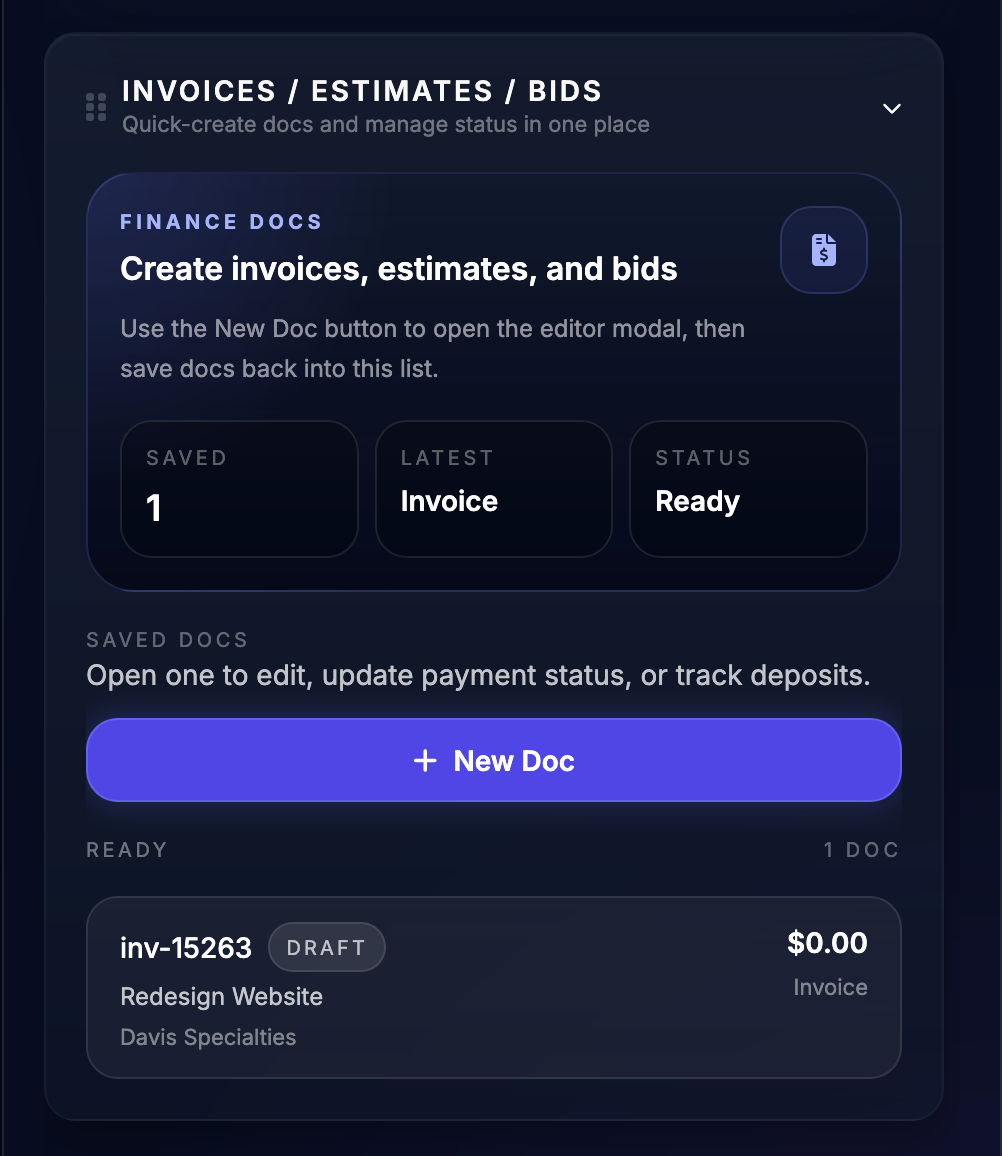This screenshot has height=1156, width=1002.
Task: Click the 1 DOC counter text
Action: (x=861, y=849)
